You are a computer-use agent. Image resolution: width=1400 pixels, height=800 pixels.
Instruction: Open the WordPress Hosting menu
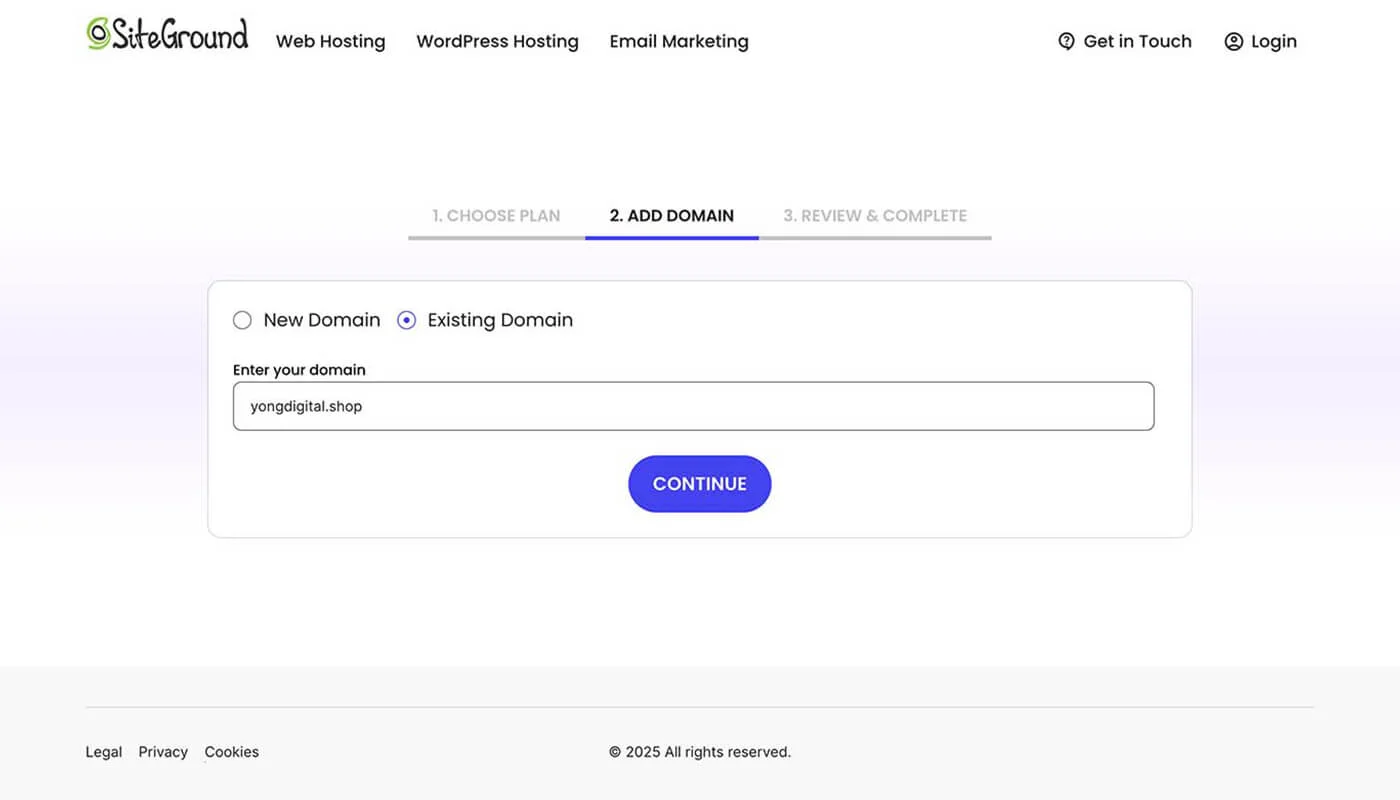tap(497, 41)
